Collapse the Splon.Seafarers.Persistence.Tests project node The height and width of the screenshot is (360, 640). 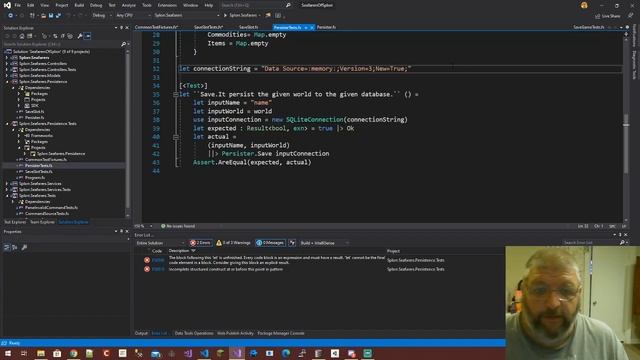pyautogui.click(x=7, y=124)
